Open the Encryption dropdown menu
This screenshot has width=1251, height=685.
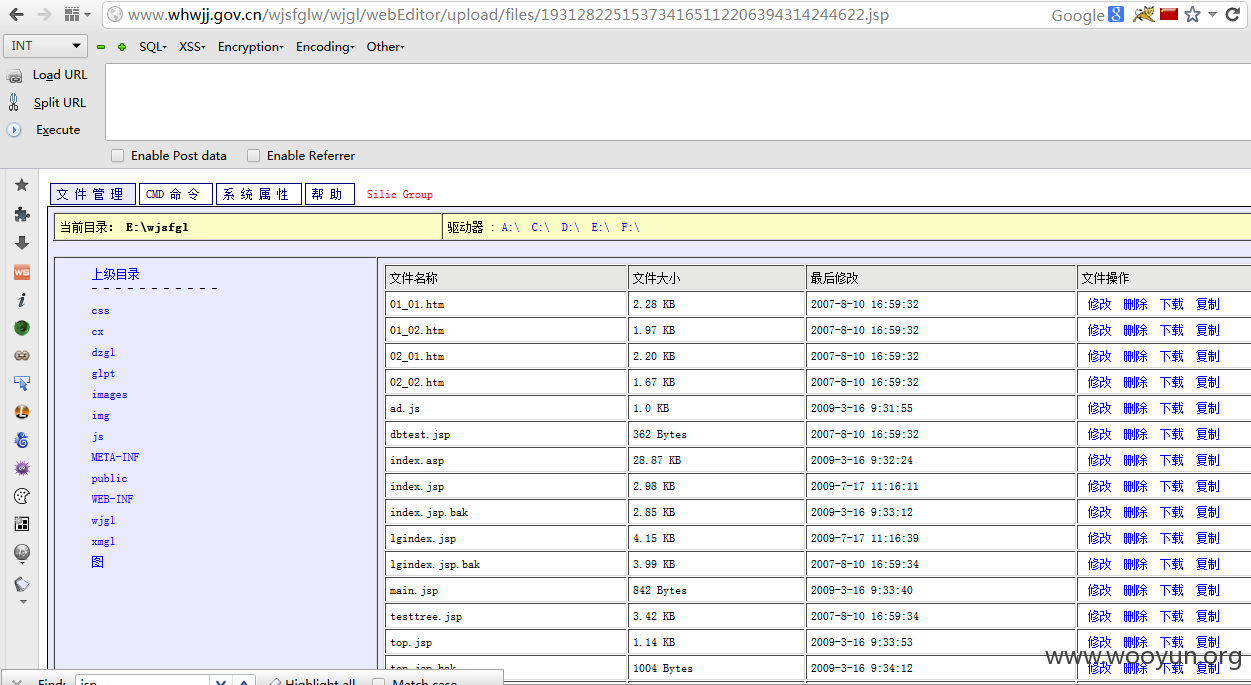click(250, 47)
